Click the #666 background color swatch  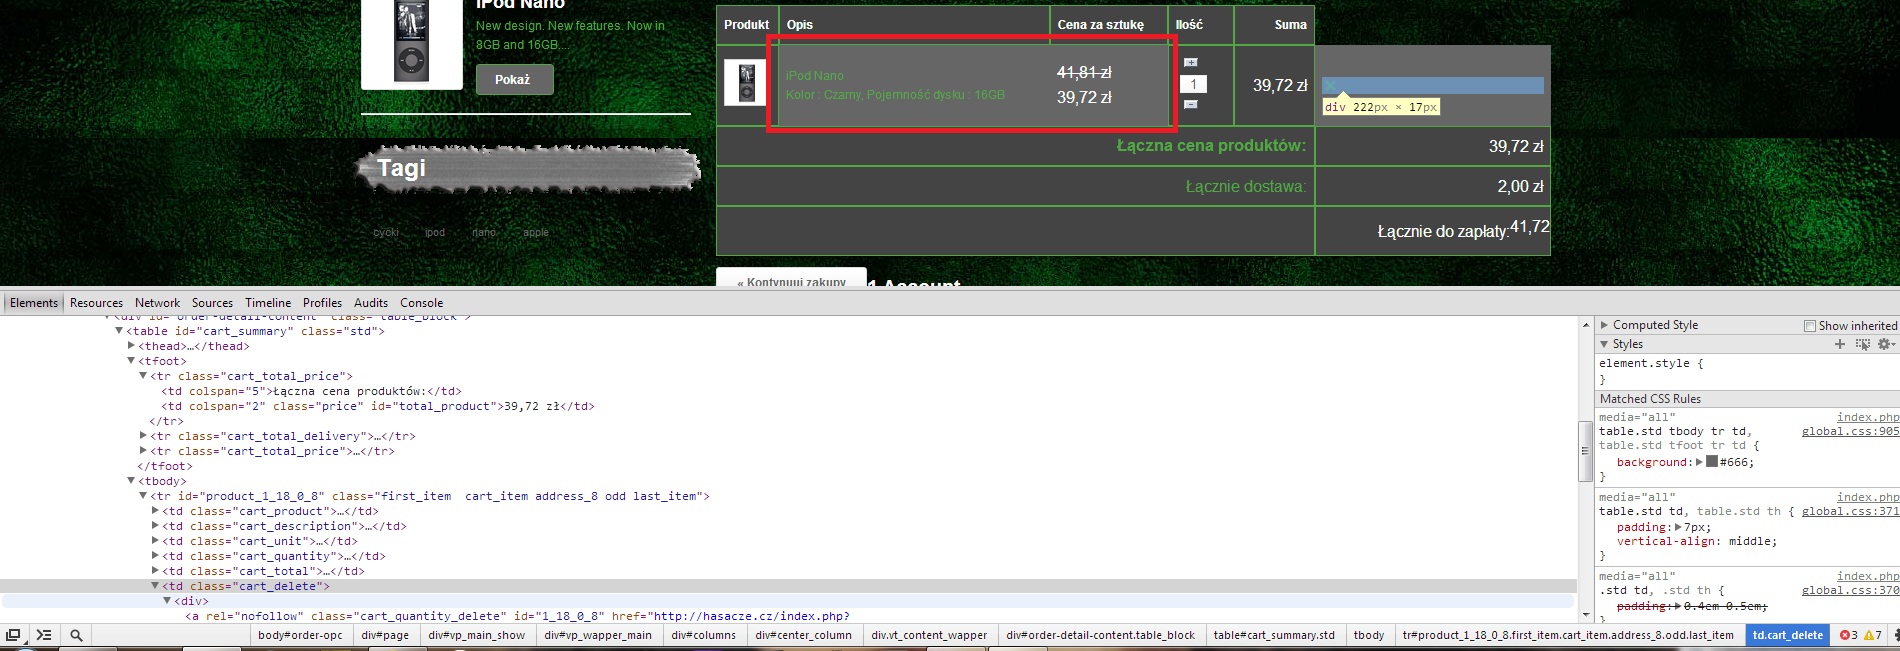tap(1712, 462)
